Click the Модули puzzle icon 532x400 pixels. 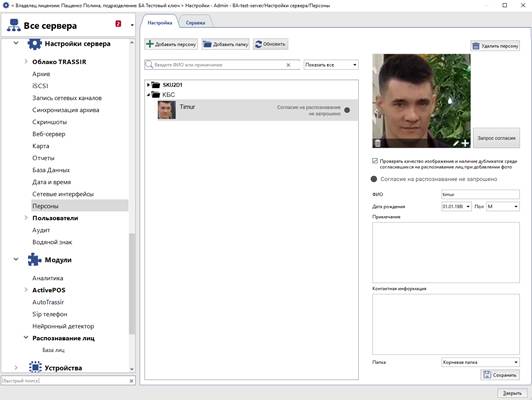point(35,260)
